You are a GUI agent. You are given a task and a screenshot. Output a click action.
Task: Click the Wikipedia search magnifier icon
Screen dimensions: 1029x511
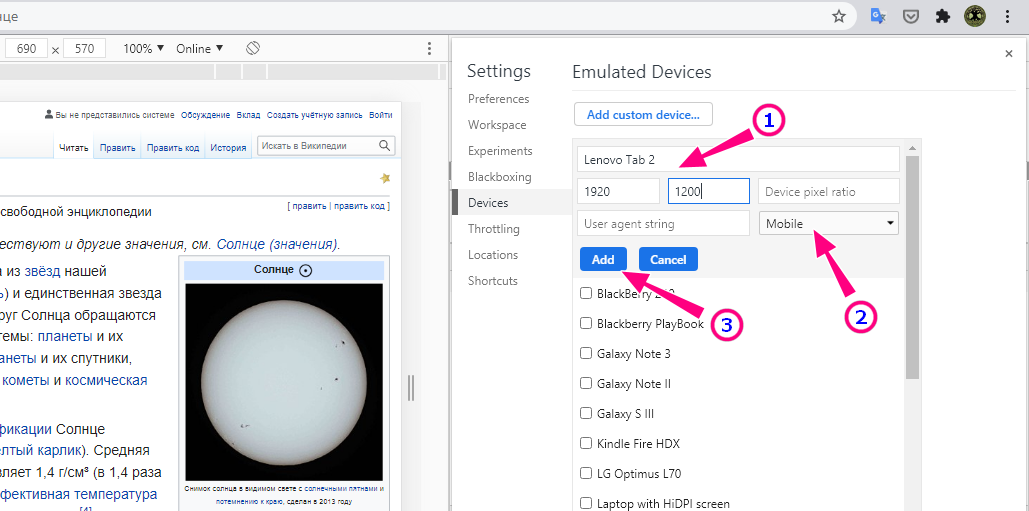[x=385, y=146]
